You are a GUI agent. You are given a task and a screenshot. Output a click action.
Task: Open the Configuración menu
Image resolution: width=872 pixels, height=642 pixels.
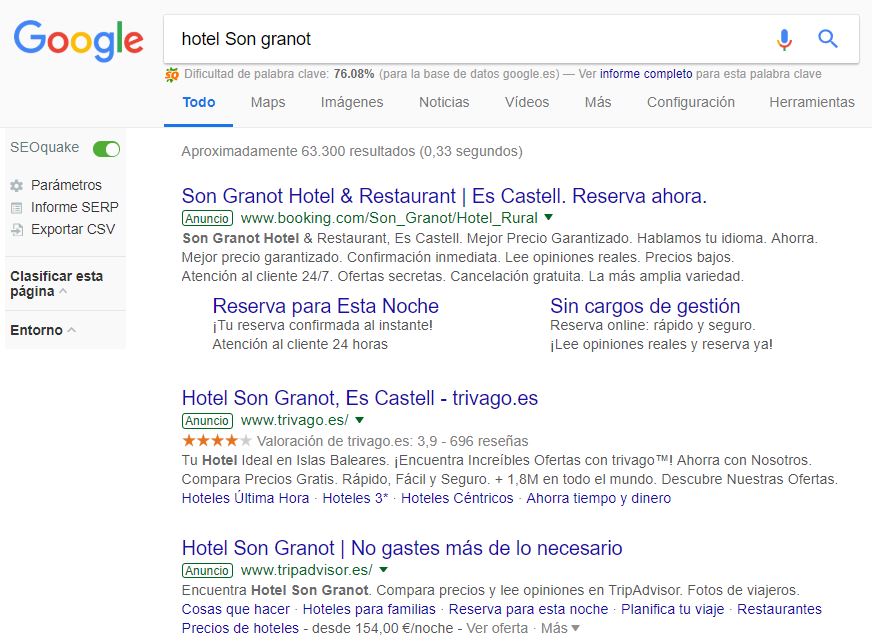691,102
